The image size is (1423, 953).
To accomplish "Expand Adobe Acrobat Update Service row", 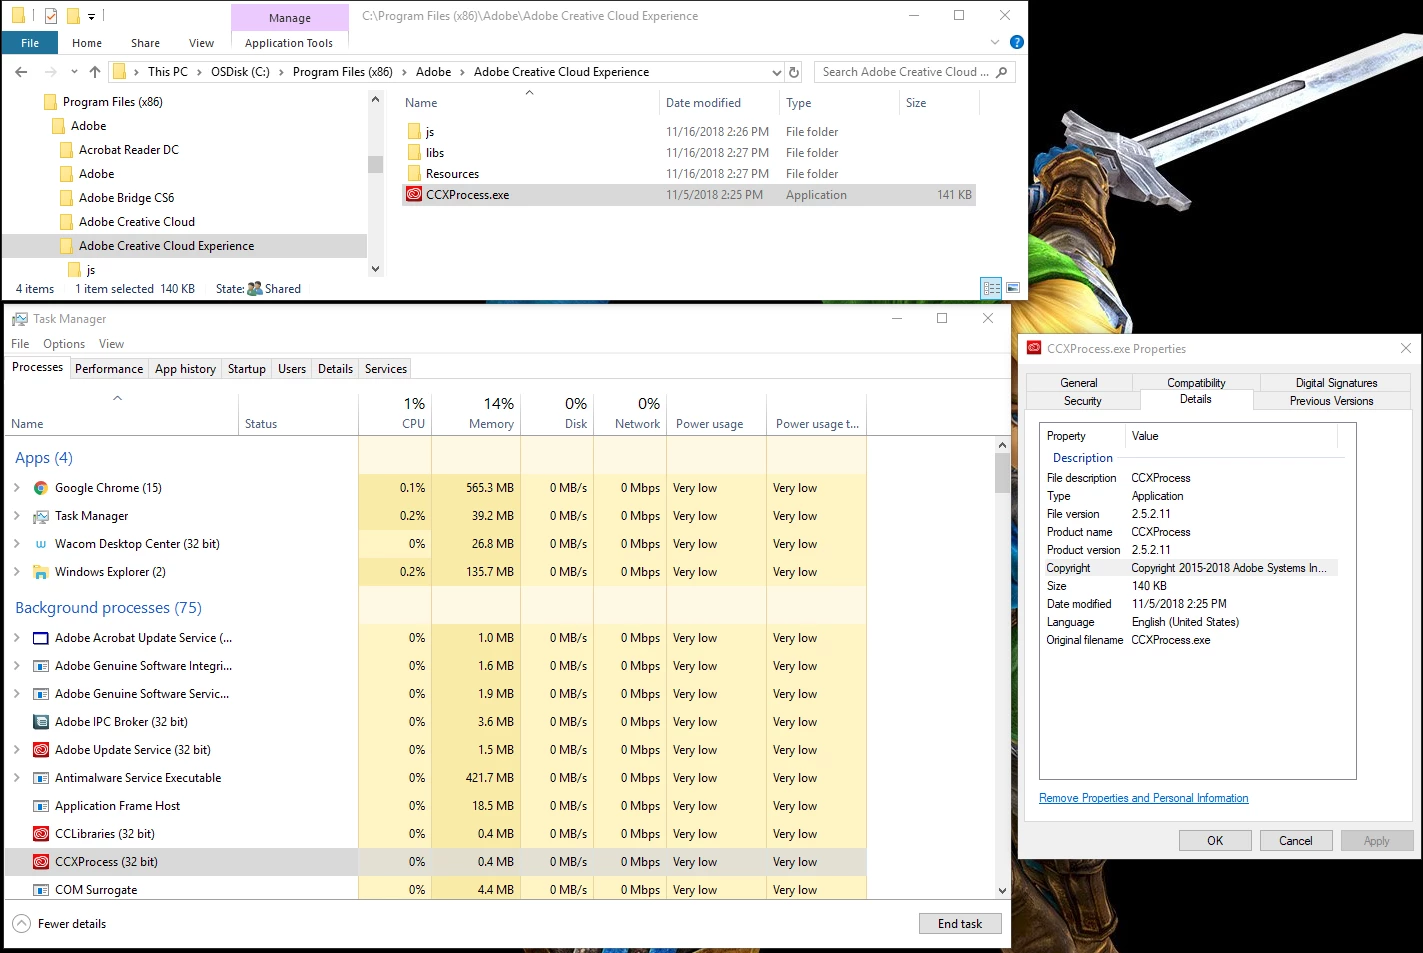I will (x=17, y=638).
